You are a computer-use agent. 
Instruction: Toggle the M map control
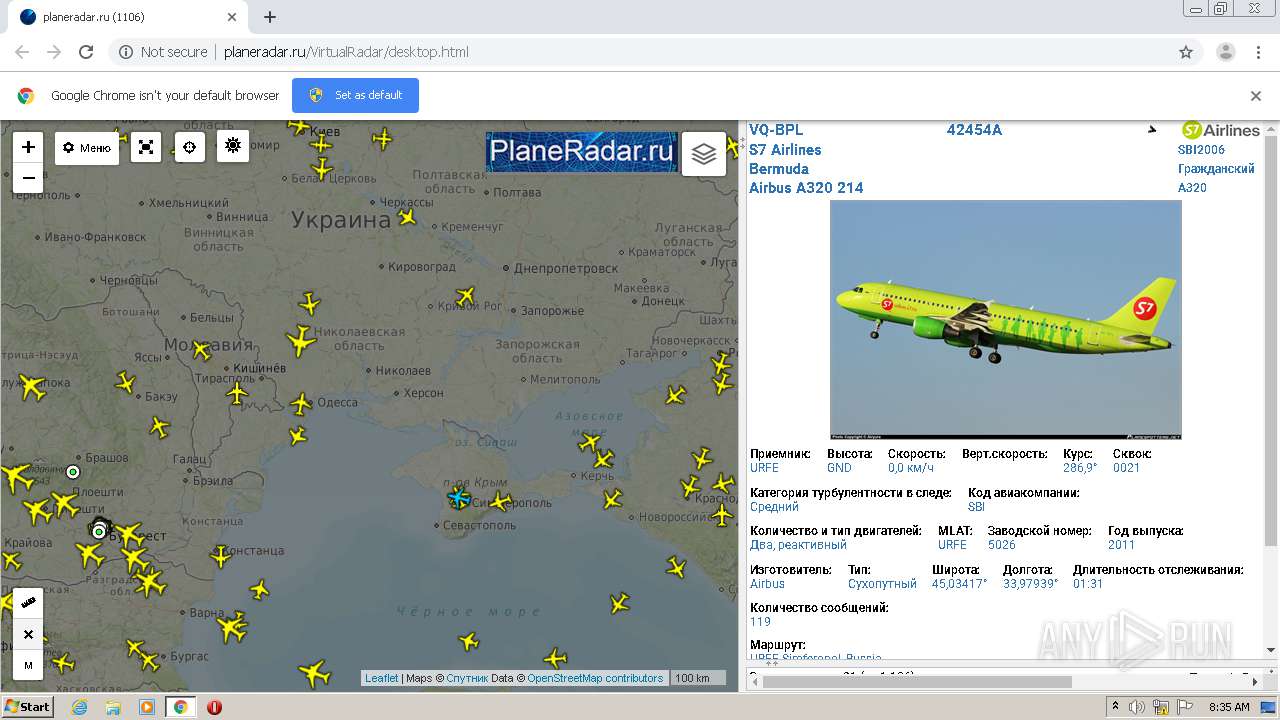point(28,665)
